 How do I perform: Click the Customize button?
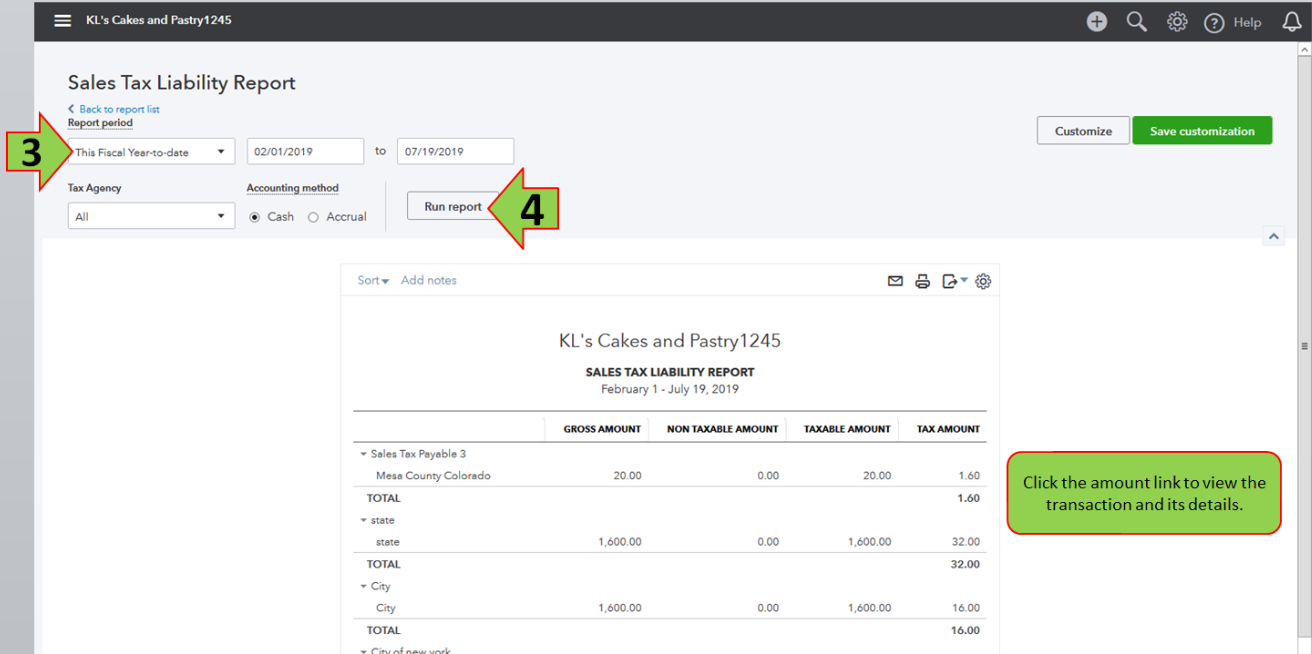(x=1083, y=131)
